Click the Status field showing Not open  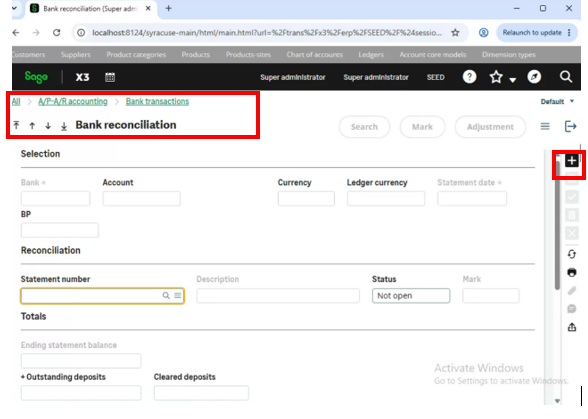(x=411, y=296)
